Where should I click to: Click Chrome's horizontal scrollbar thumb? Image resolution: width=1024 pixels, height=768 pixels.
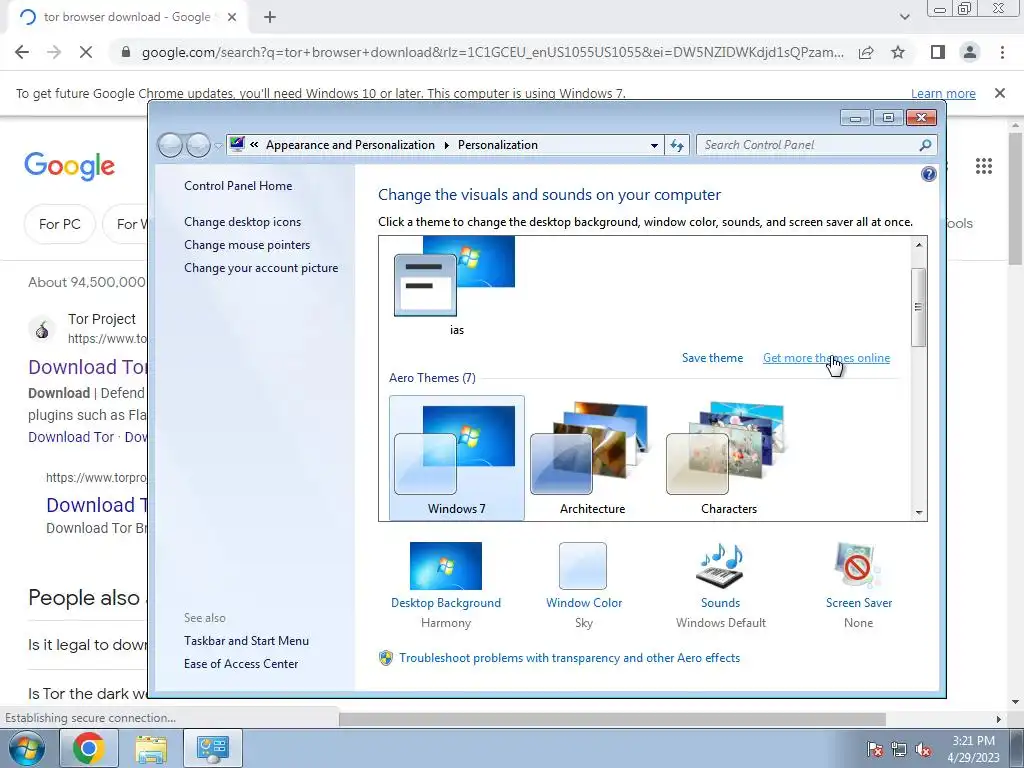tap(612, 718)
